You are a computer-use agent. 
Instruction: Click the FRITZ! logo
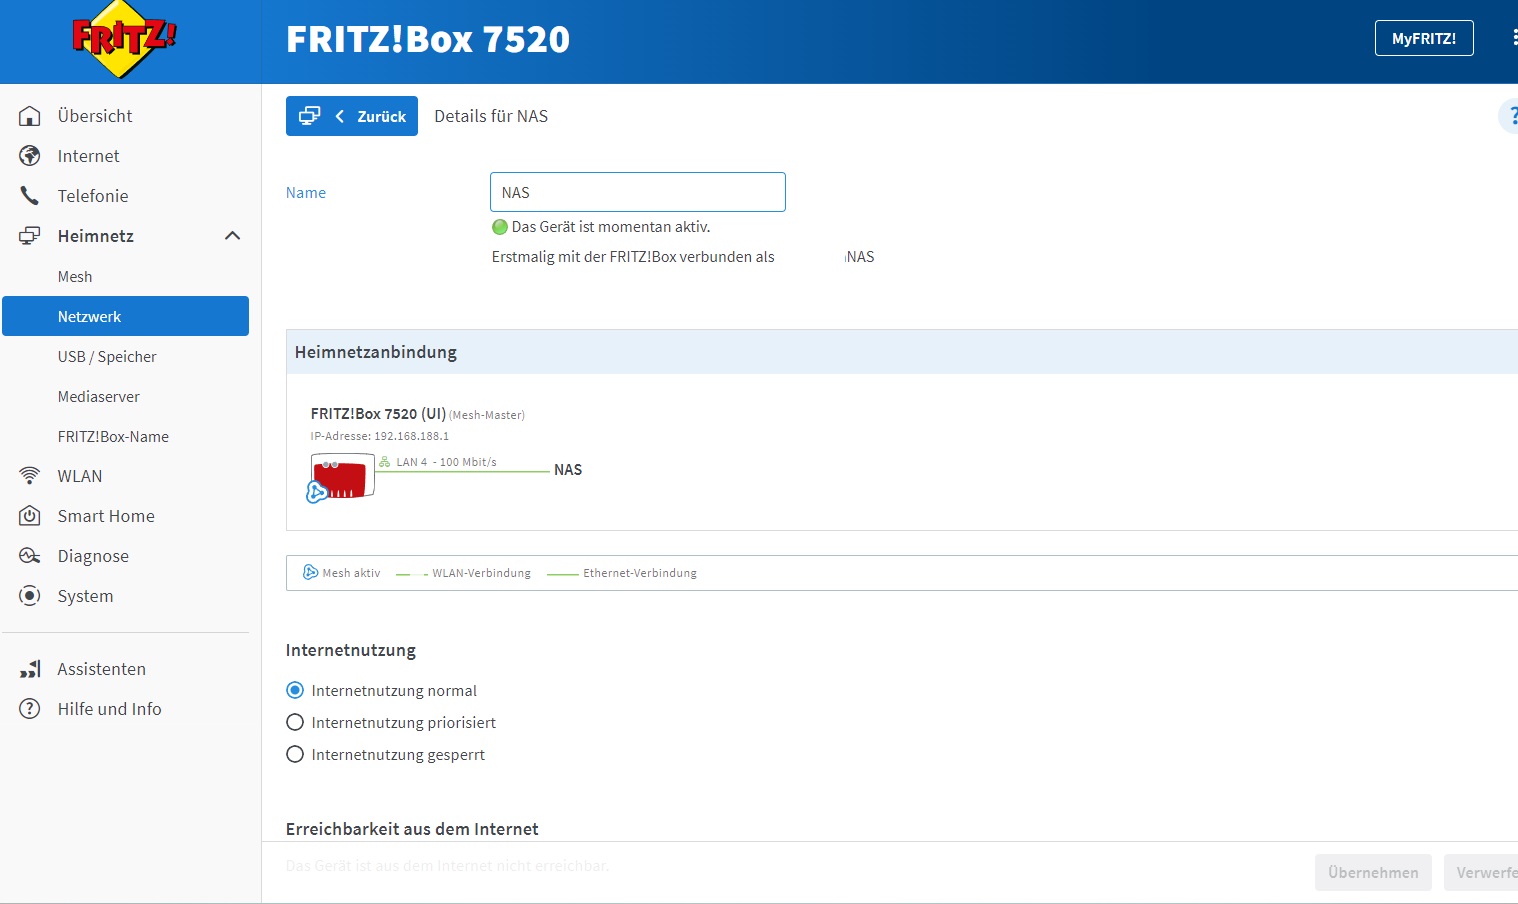[124, 40]
